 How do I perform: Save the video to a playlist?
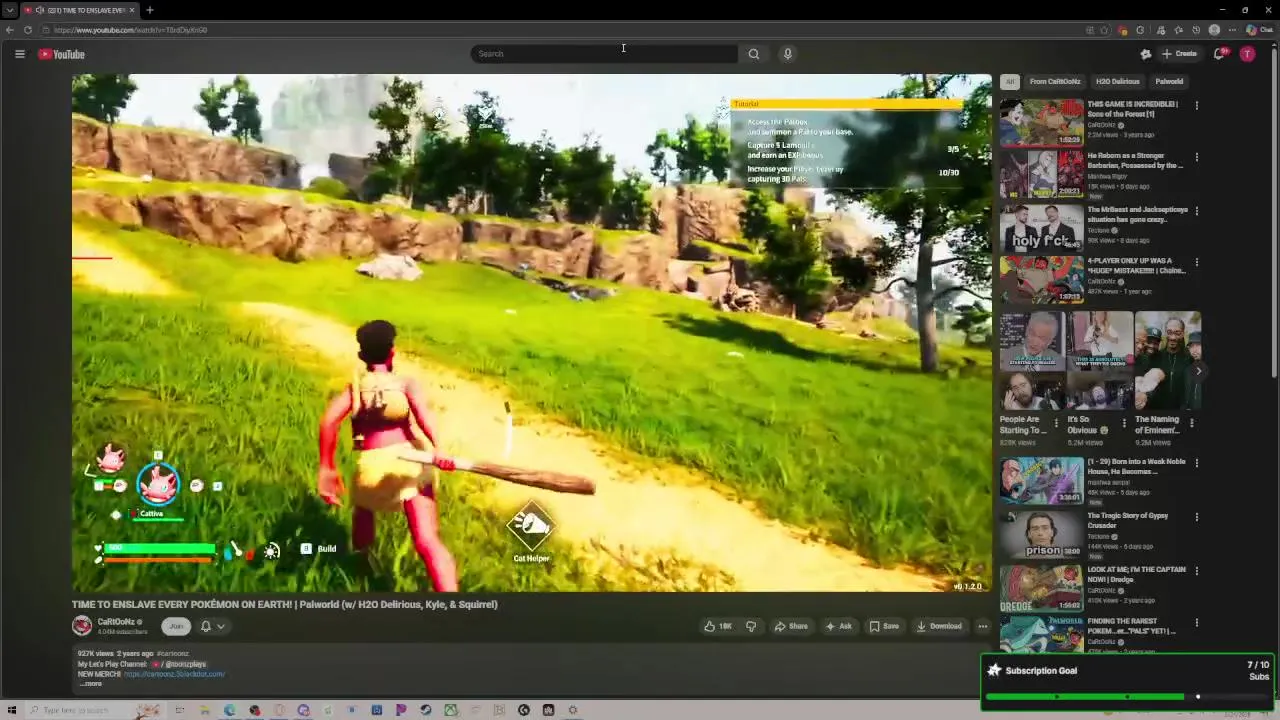pyautogui.click(x=884, y=626)
